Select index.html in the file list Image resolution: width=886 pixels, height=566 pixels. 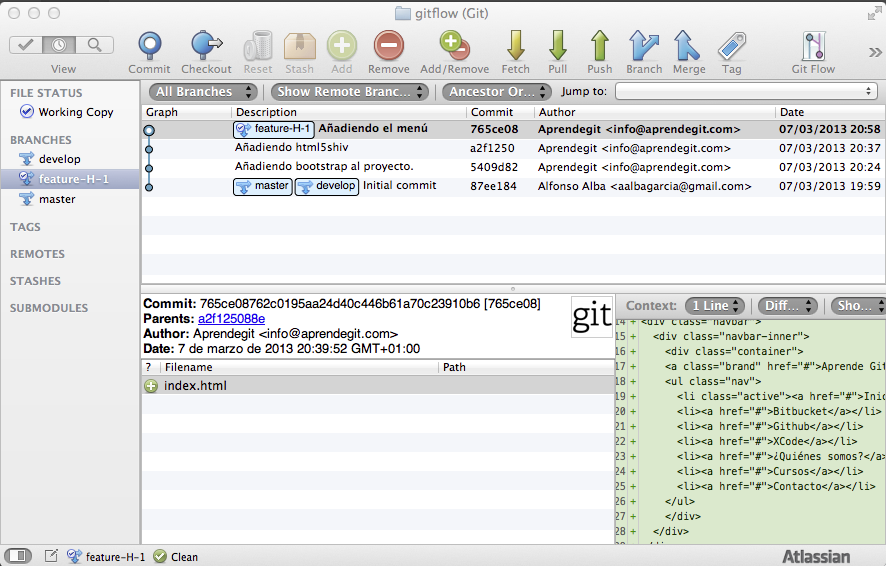pos(195,386)
